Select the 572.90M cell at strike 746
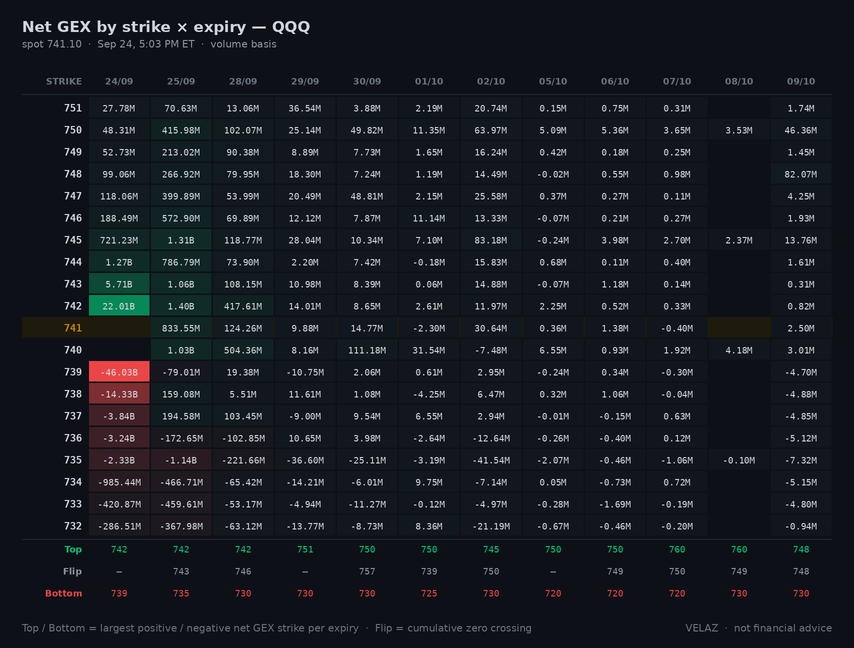This screenshot has width=854, height=648. pyautogui.click(x=181, y=218)
